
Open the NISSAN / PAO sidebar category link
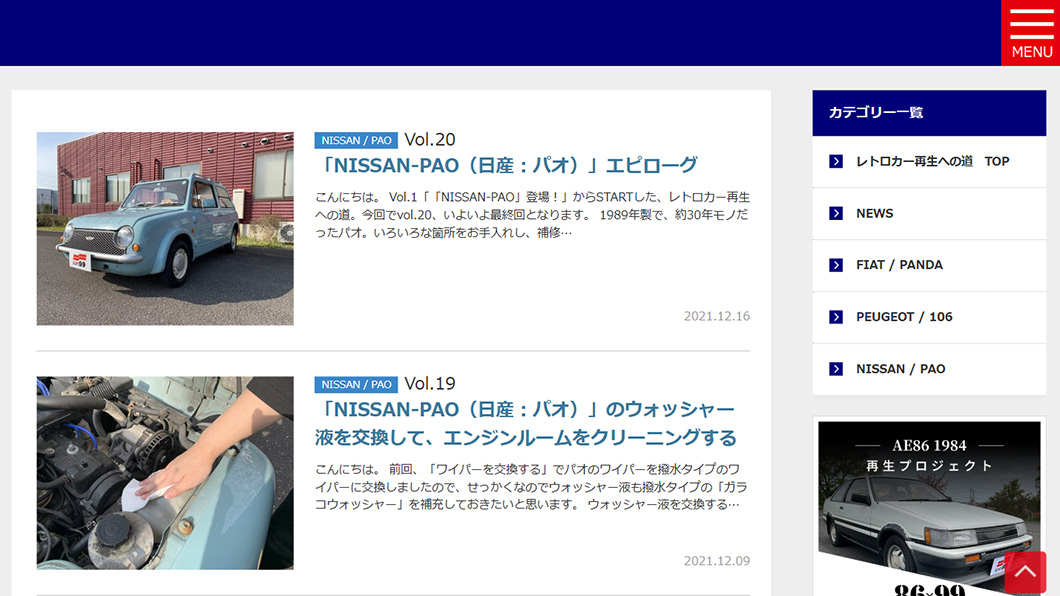pyautogui.click(x=901, y=368)
